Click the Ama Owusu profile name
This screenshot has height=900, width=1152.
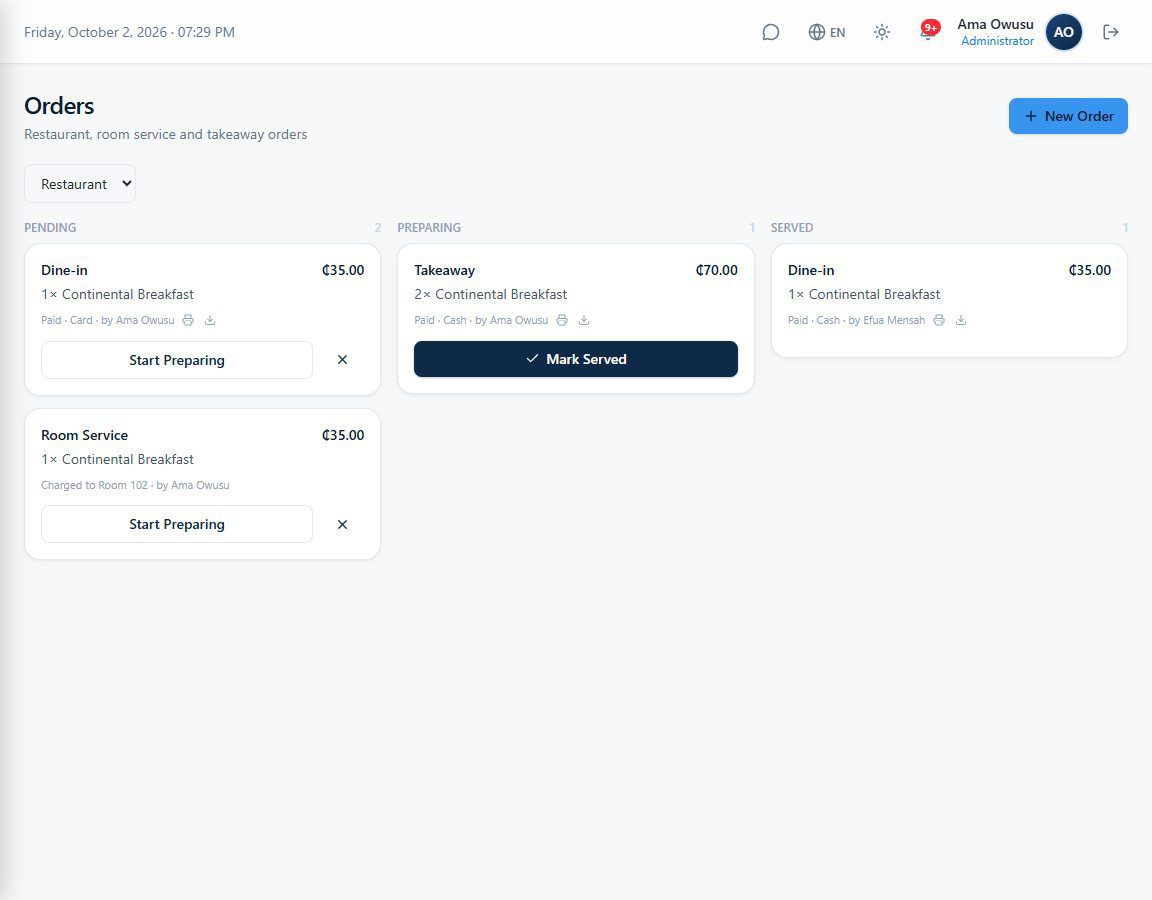(x=995, y=24)
